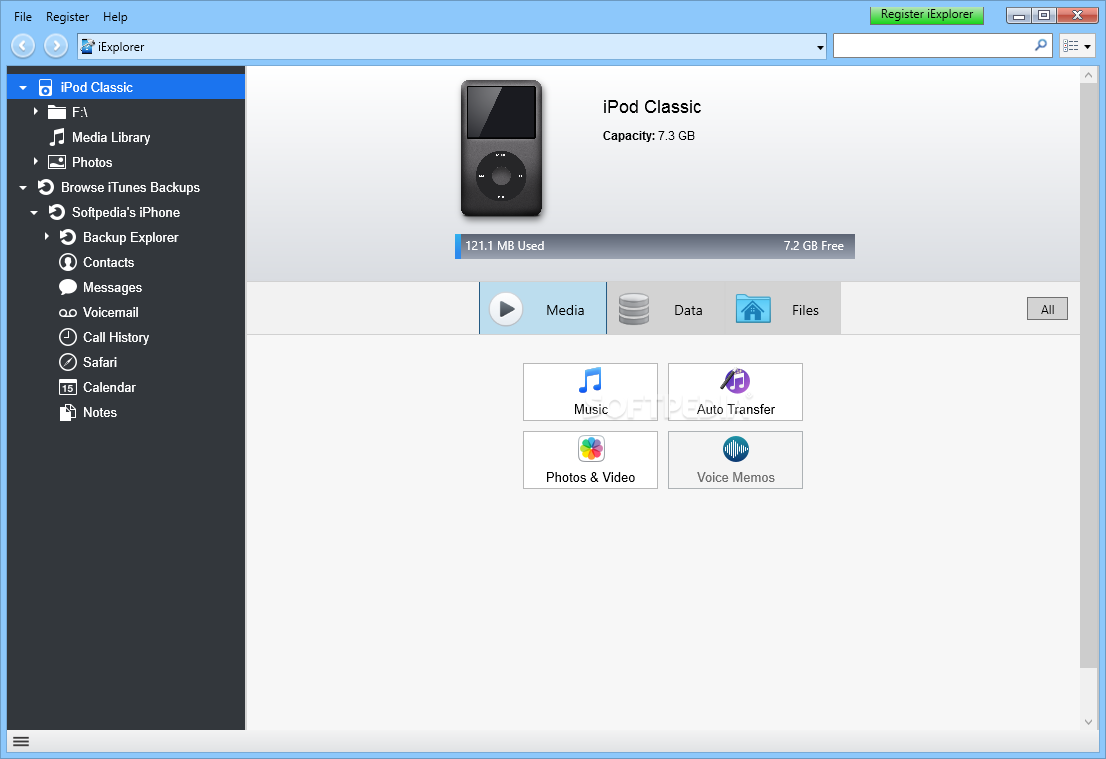Expand the F:\ folder node

[x=35, y=111]
